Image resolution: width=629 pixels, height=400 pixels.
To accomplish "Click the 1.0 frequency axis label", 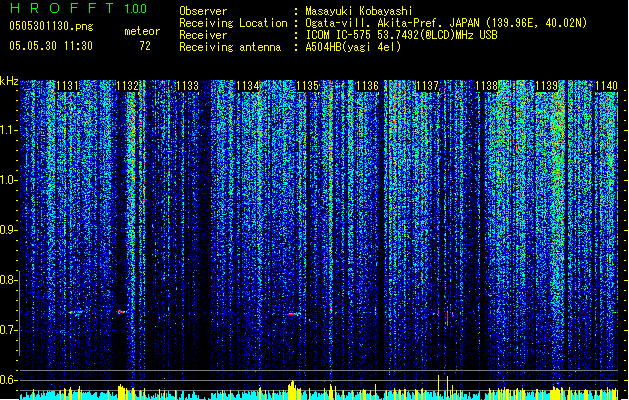I will pyautogui.click(x=8, y=180).
